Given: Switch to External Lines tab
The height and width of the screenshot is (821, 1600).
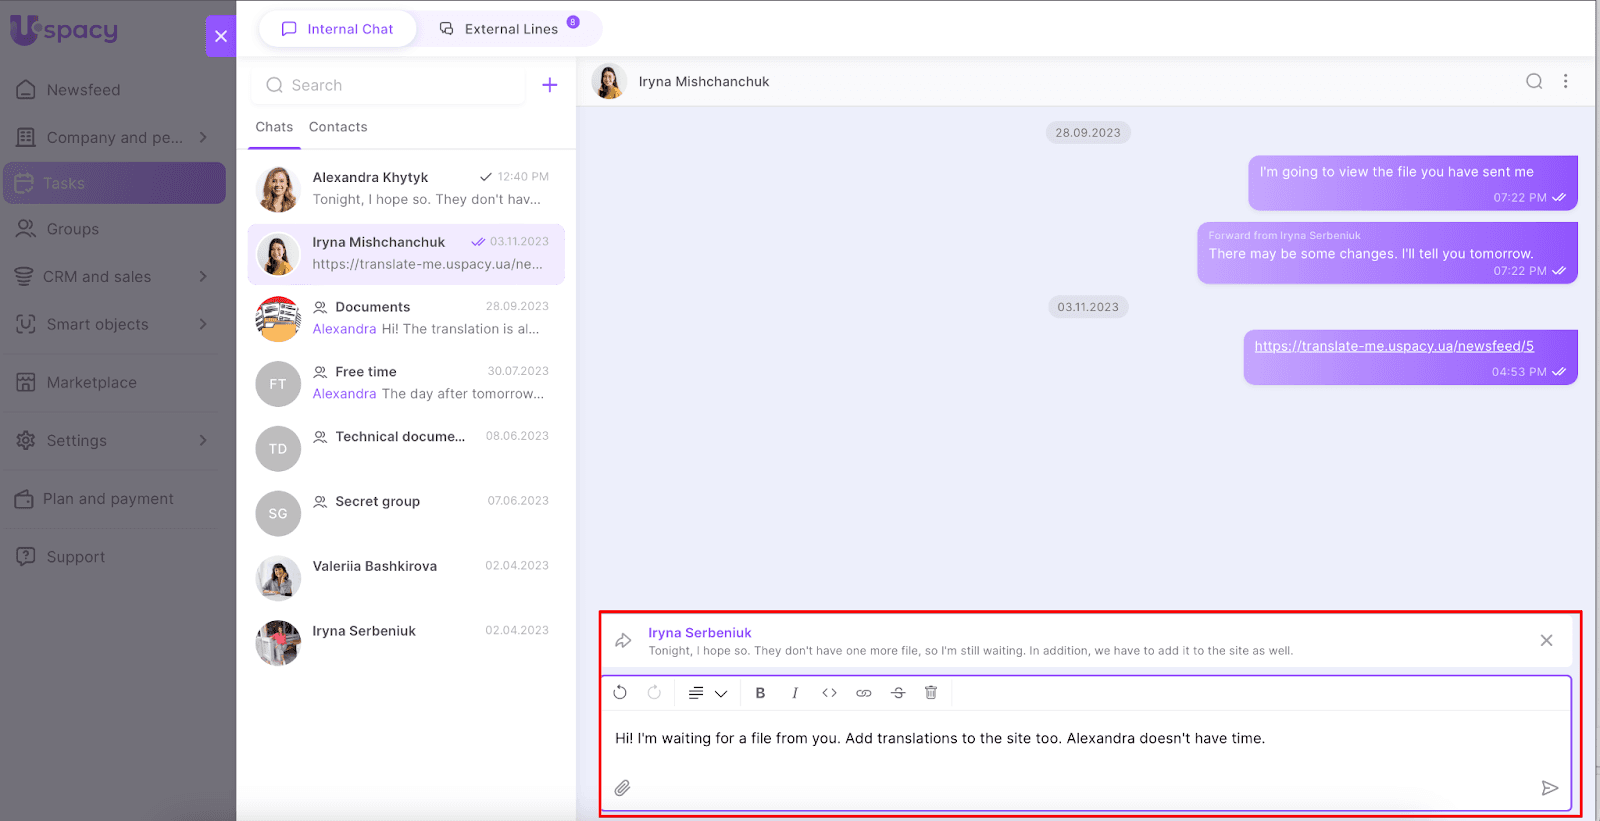Looking at the screenshot, I should pyautogui.click(x=509, y=29).
